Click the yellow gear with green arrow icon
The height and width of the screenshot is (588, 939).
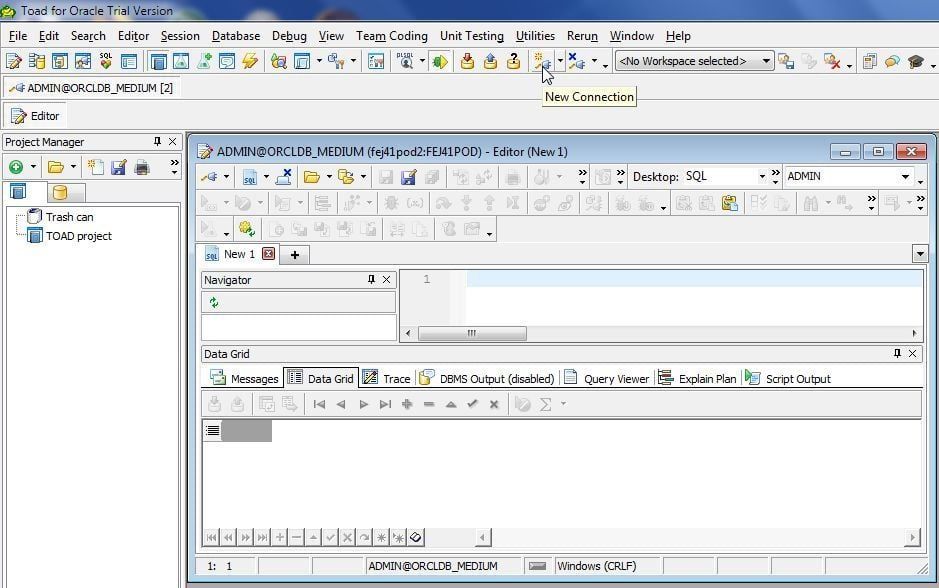[x=247, y=229]
